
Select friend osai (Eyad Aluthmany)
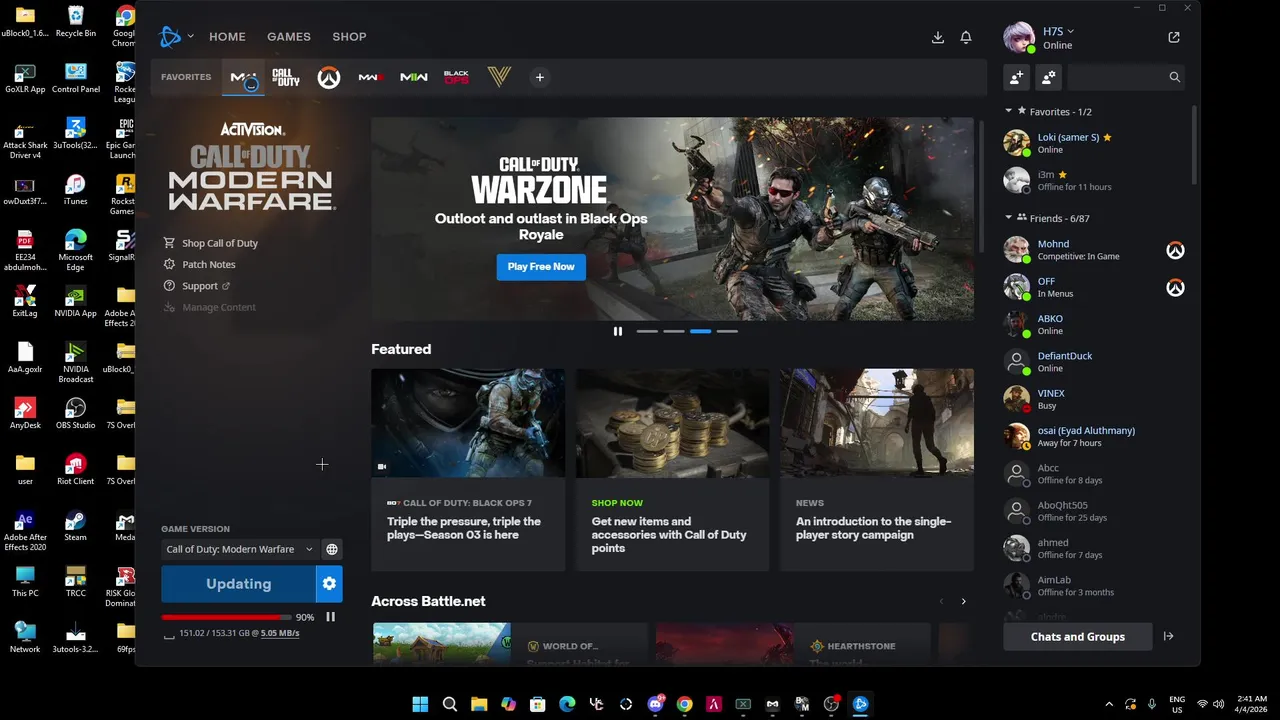pyautogui.click(x=1095, y=437)
